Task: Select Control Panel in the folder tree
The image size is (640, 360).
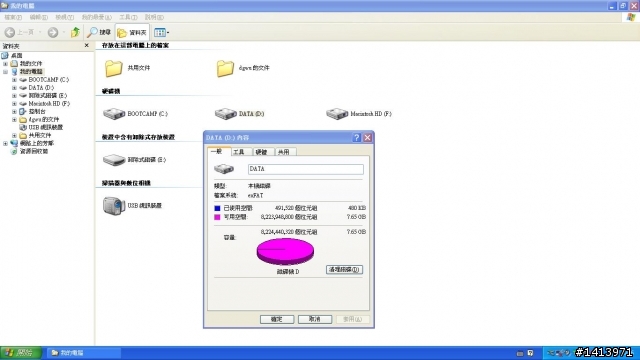Action: click(37, 111)
